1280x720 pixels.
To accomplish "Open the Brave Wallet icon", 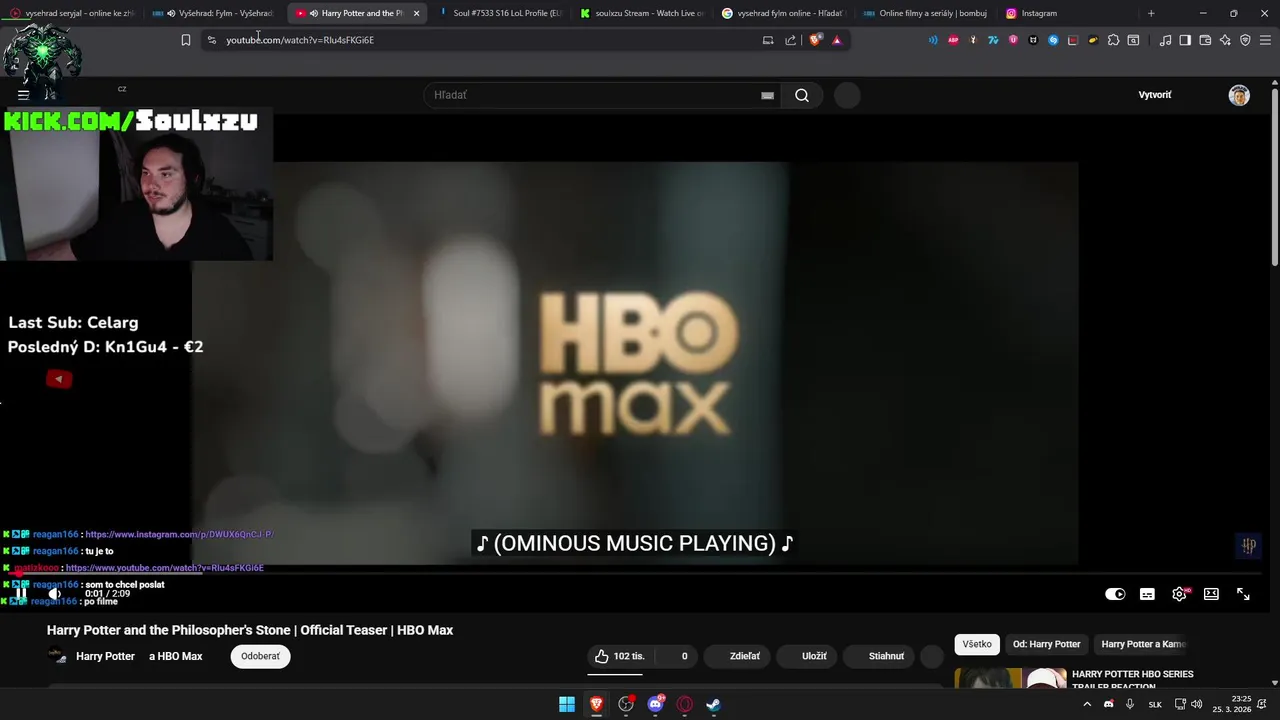I will pos(1205,40).
